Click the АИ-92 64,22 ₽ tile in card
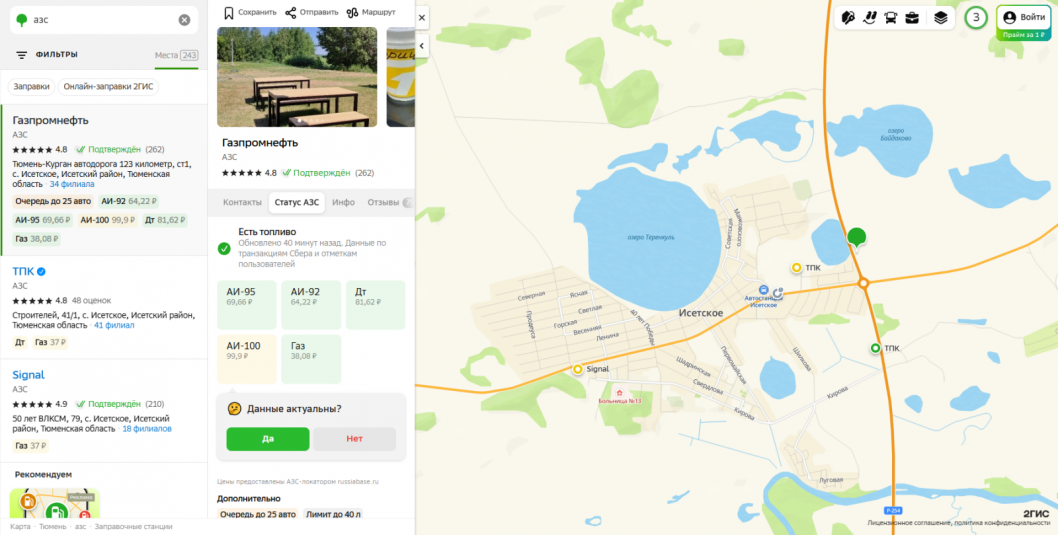Screen dimensions: 1058x535 [x=311, y=305]
